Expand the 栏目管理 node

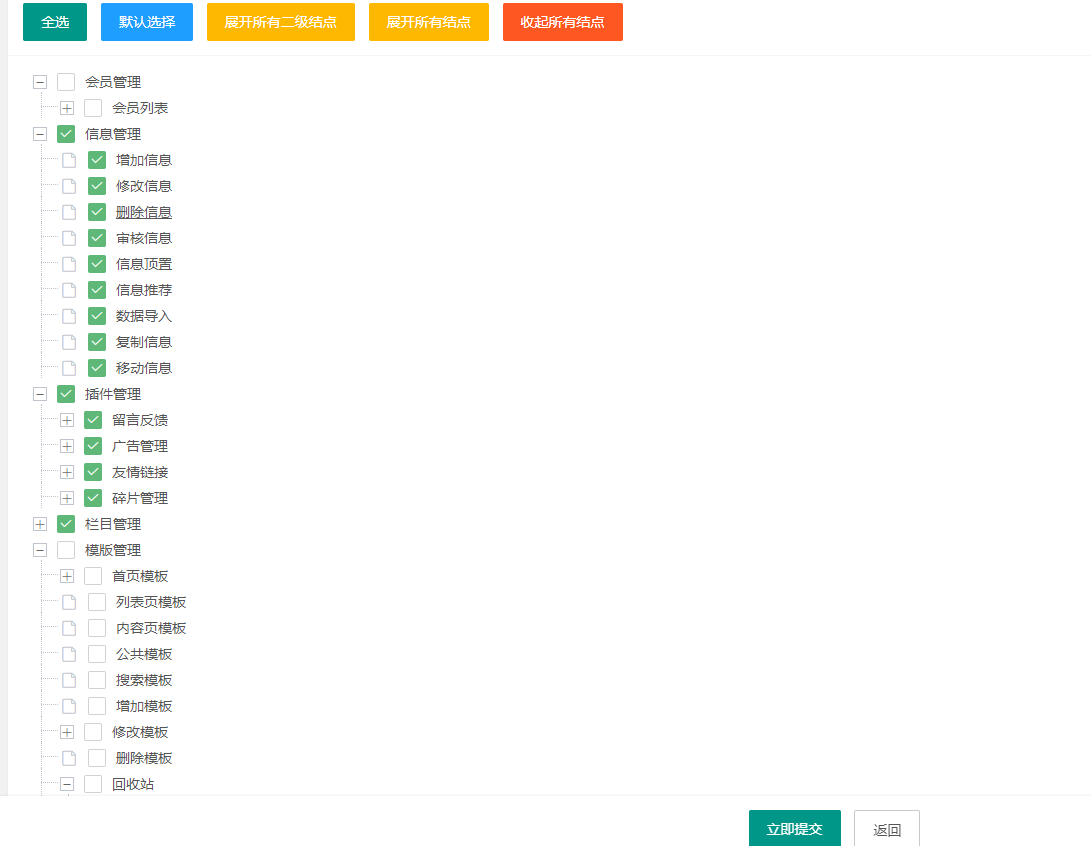tap(40, 524)
